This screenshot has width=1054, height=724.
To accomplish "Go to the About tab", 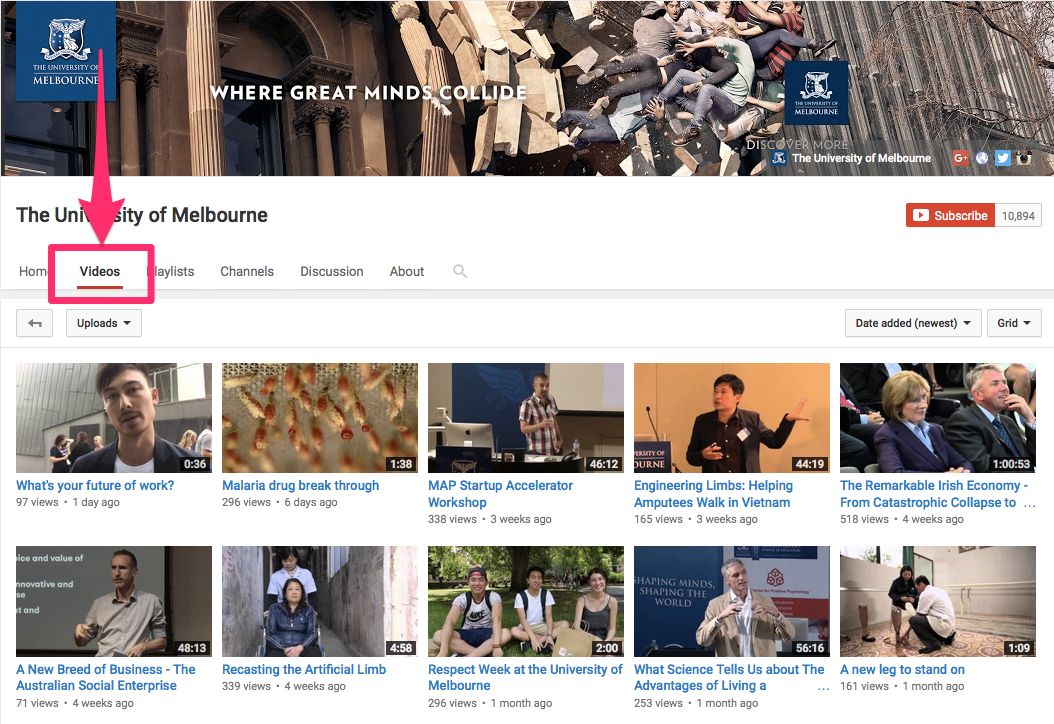I will [407, 271].
